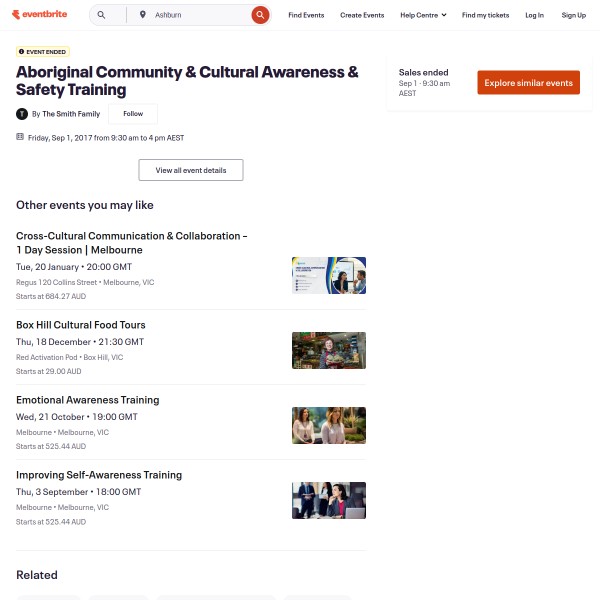The height and width of the screenshot is (600, 600).
Task: Click Log In link
Action: 534,15
